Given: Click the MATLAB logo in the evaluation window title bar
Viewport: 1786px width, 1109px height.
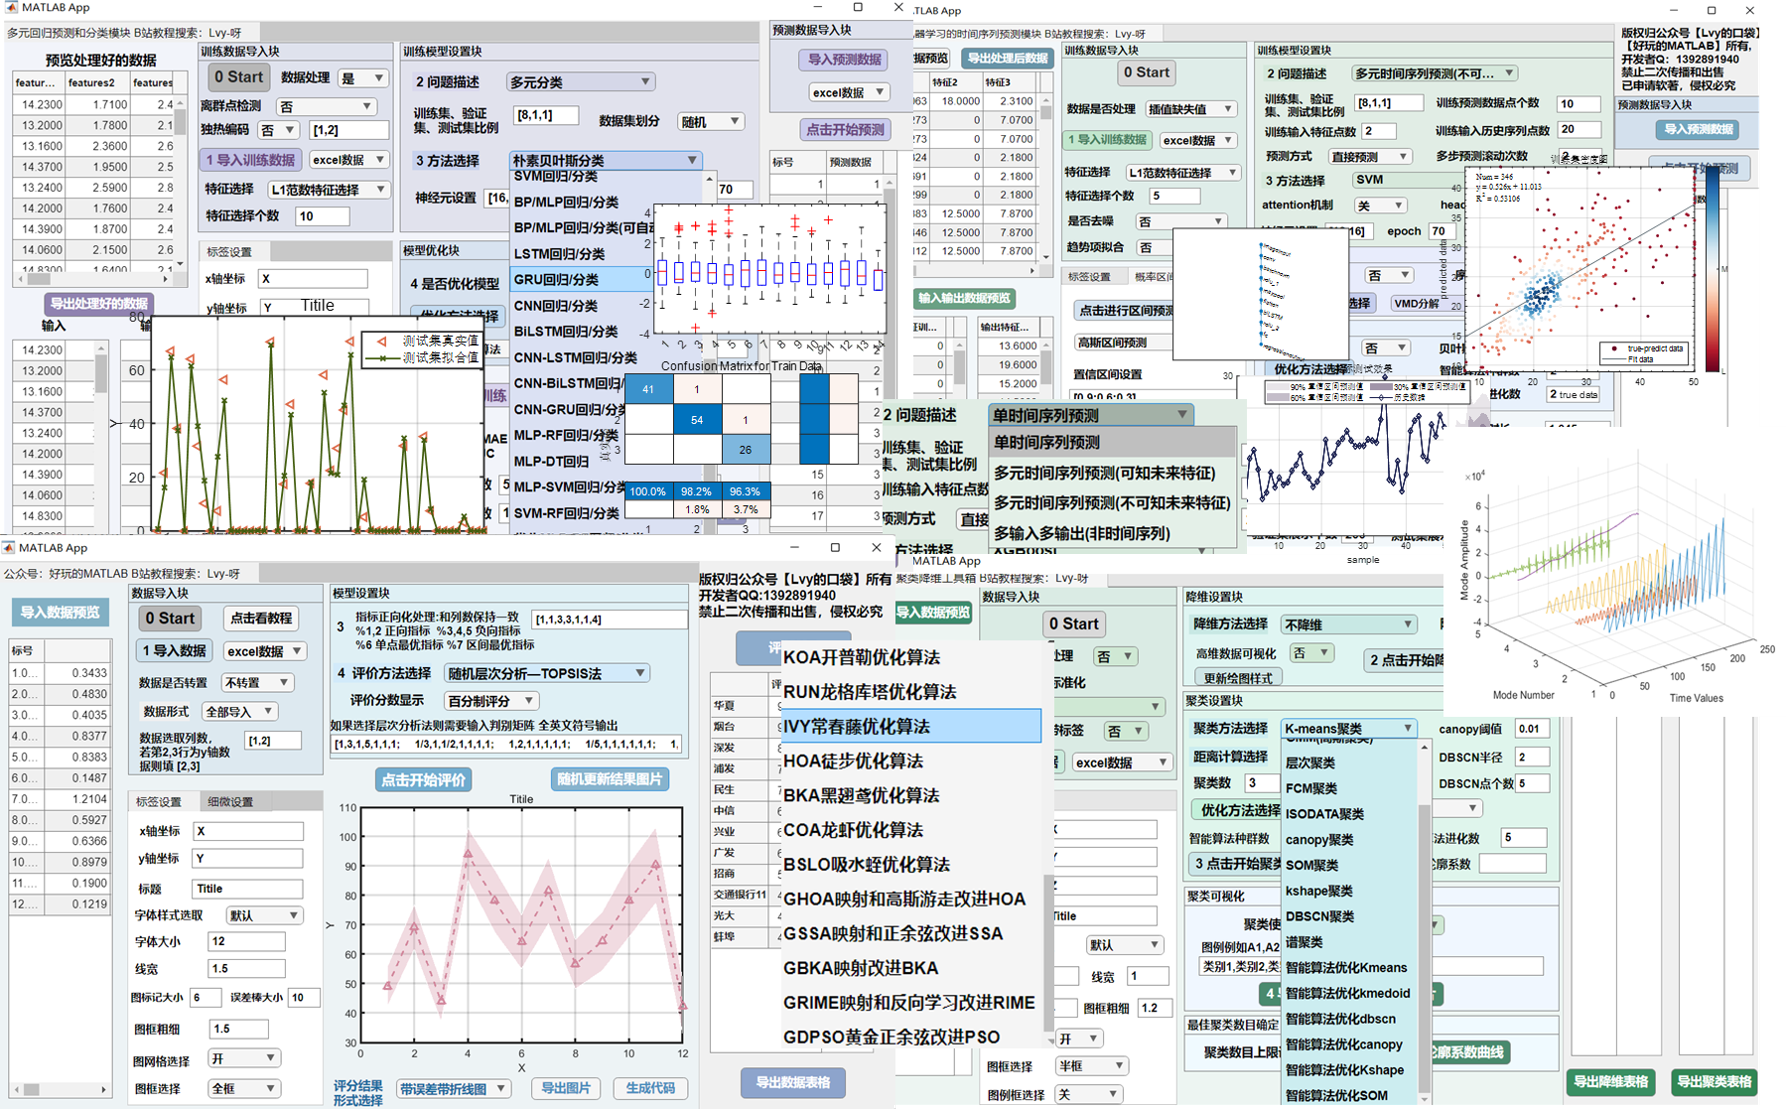Looking at the screenshot, I should (9, 548).
